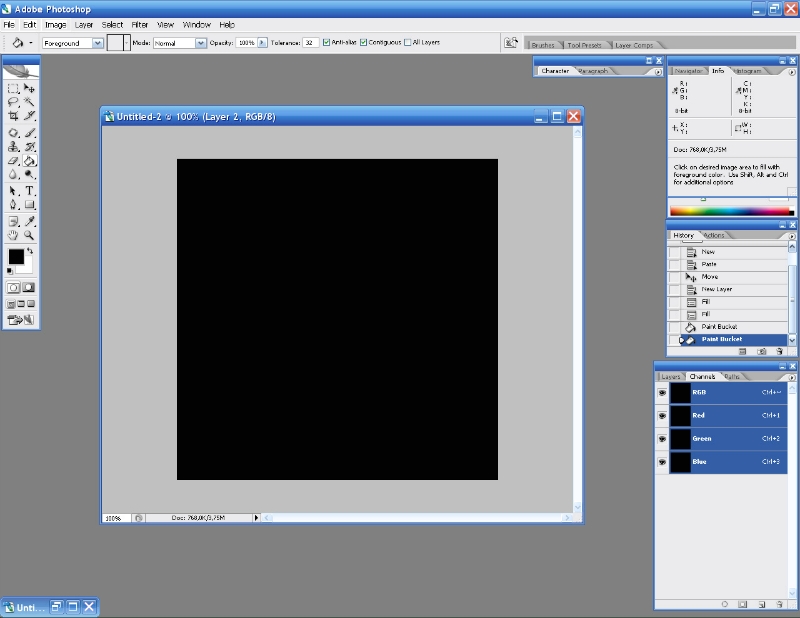Pick the Crop tool in toolbox
Viewport: 800px width, 618px height.
tap(14, 116)
